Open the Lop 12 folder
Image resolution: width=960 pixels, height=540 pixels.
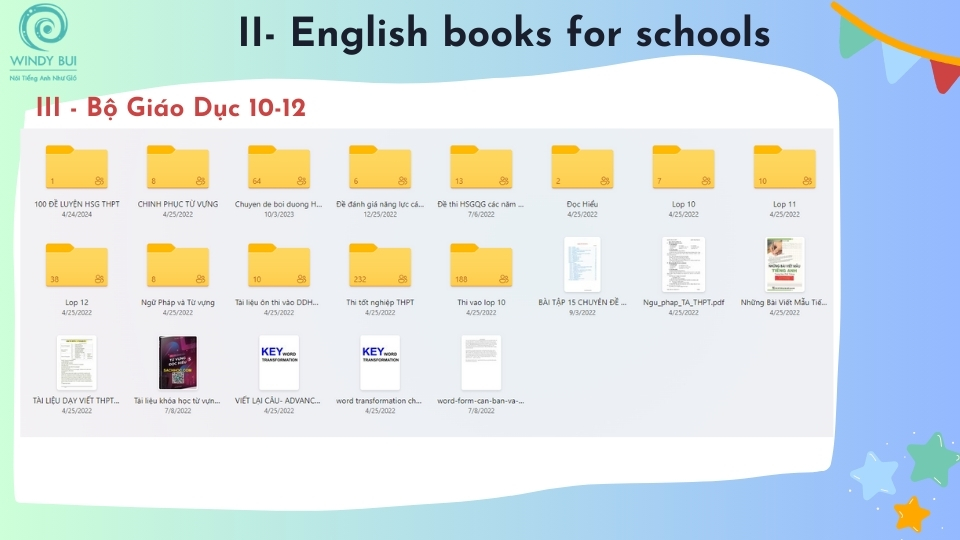click(77, 266)
